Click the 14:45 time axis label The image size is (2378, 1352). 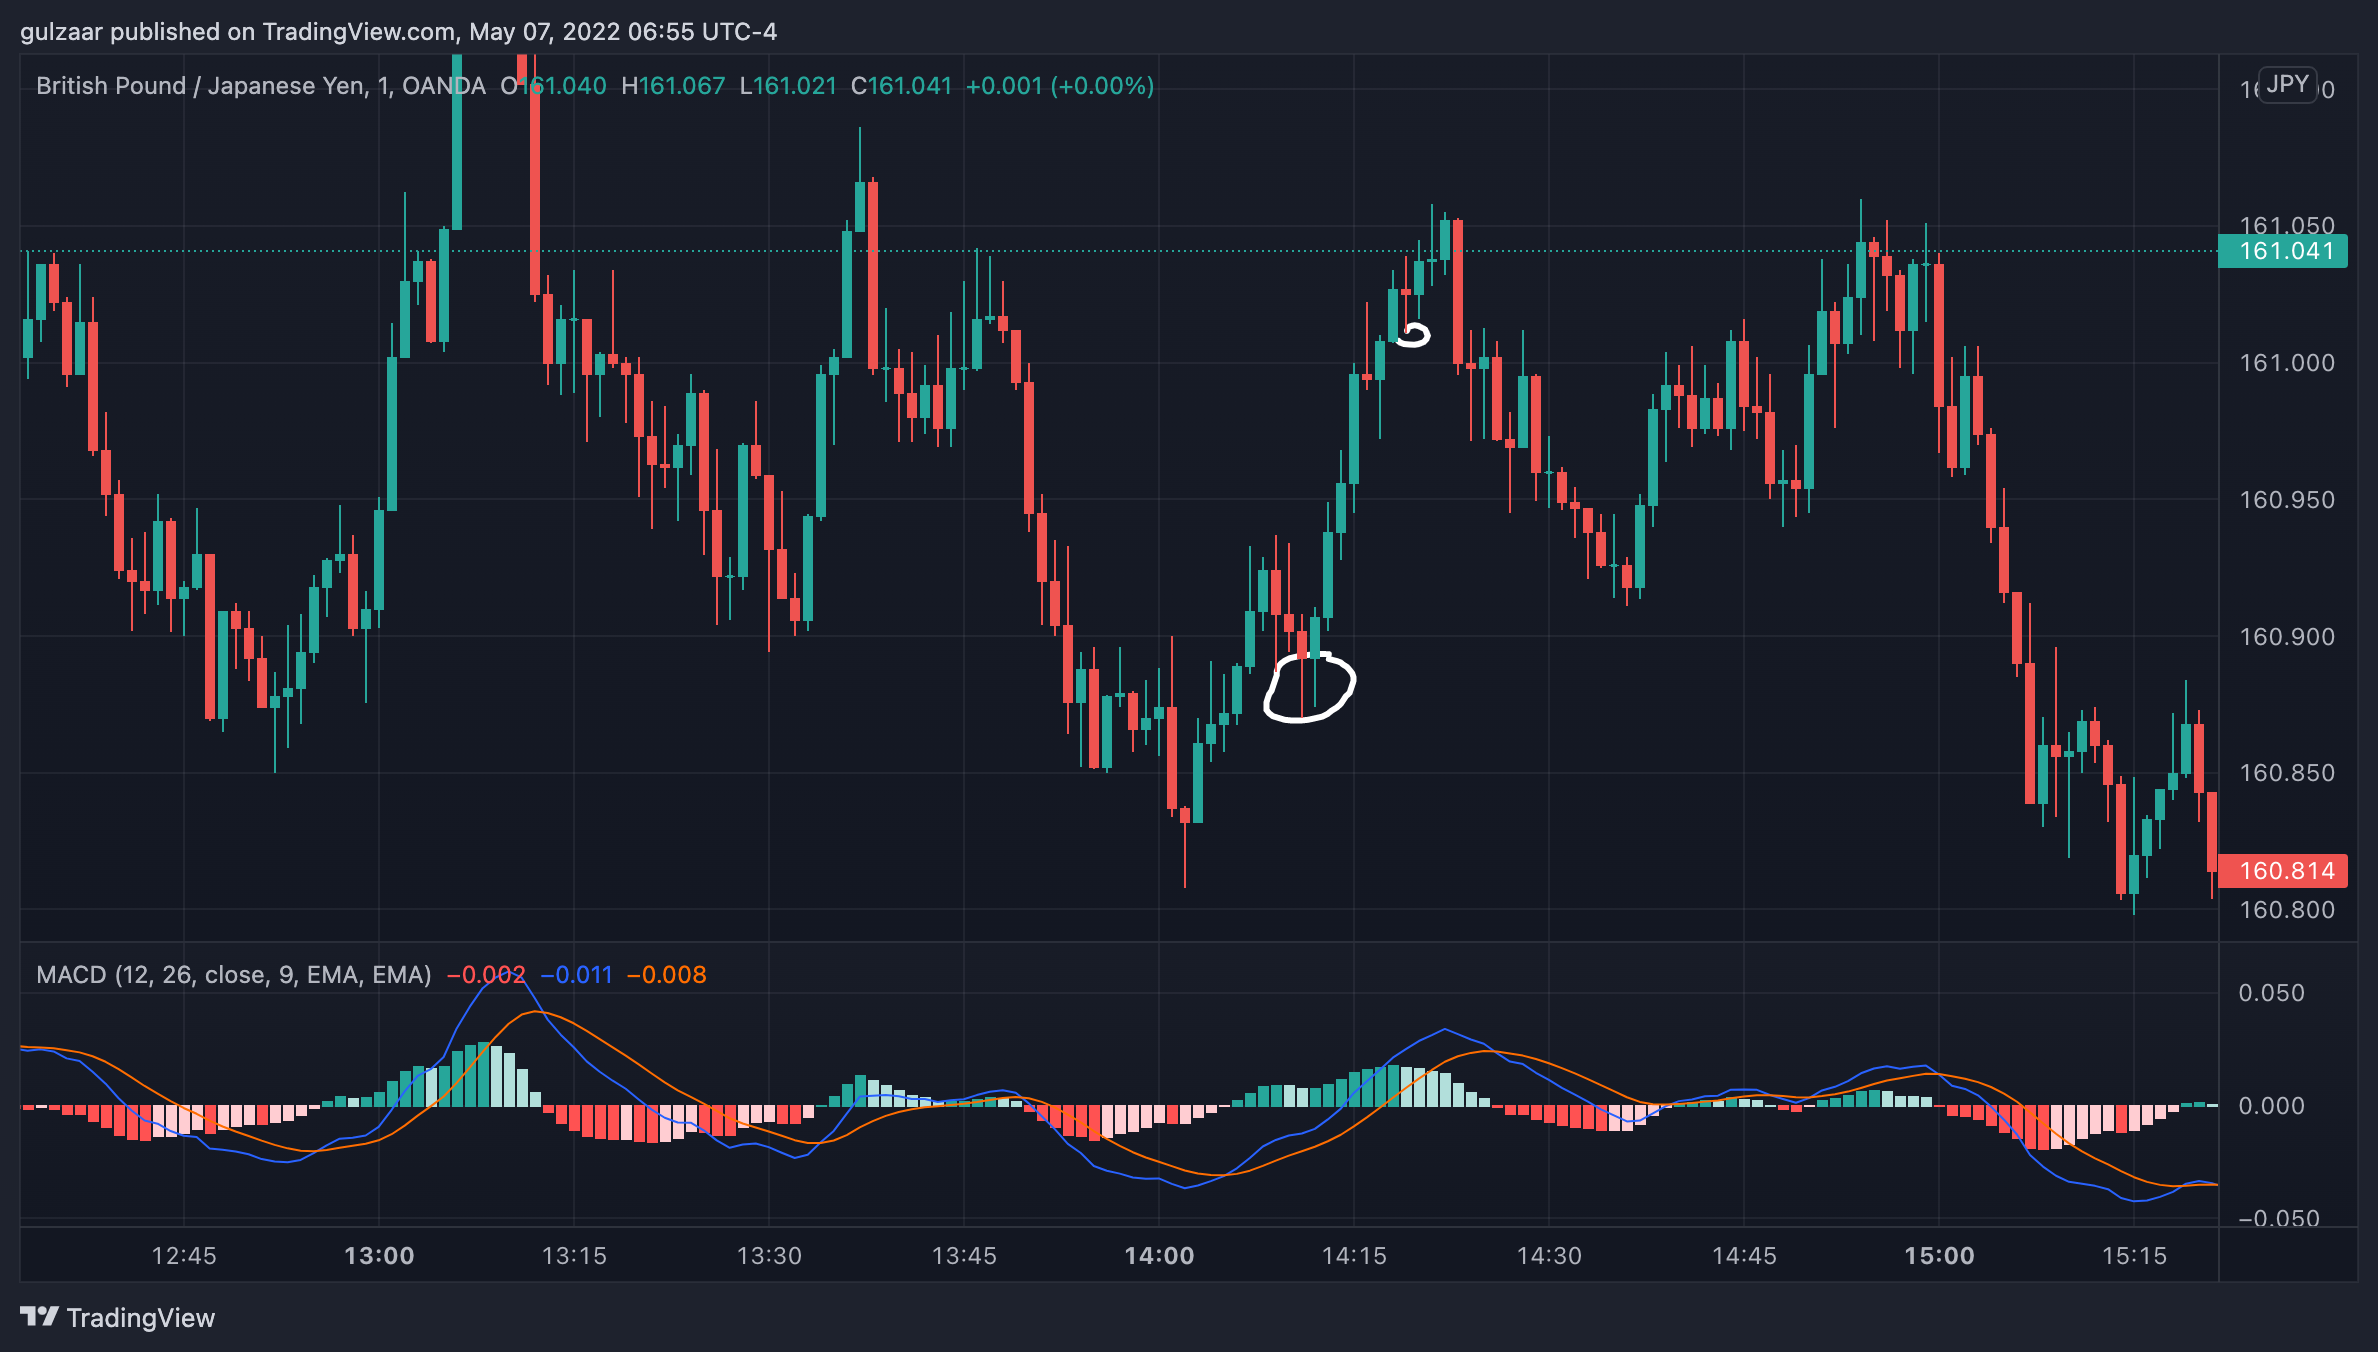tap(1744, 1256)
